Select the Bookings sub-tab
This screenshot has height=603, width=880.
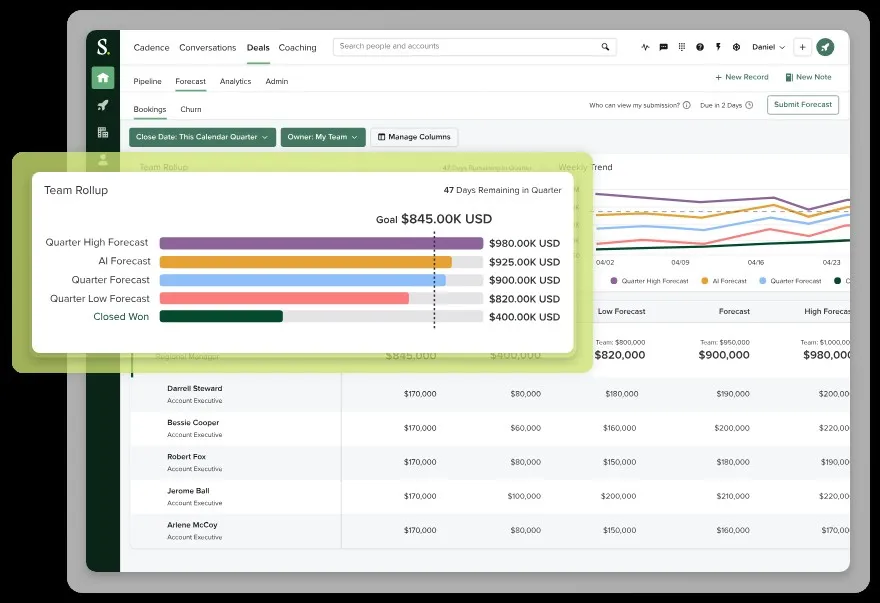click(x=150, y=109)
